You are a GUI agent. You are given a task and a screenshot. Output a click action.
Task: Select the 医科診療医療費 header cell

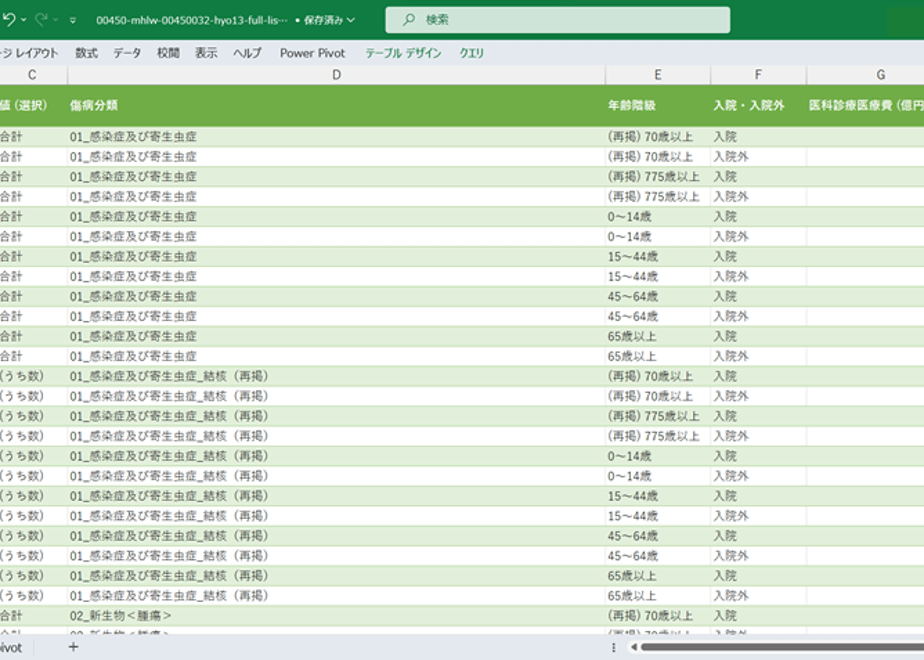(x=865, y=105)
